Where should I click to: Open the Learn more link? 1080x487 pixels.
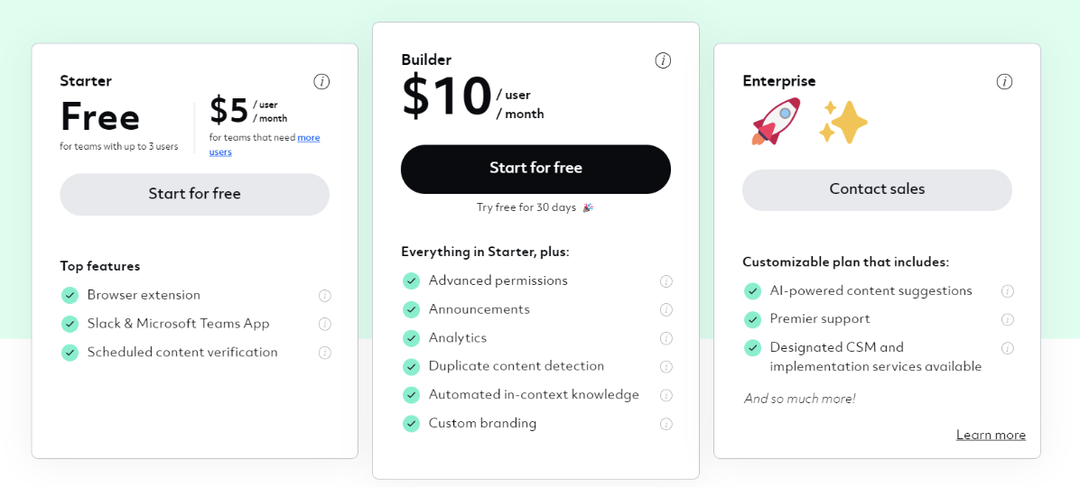click(990, 435)
